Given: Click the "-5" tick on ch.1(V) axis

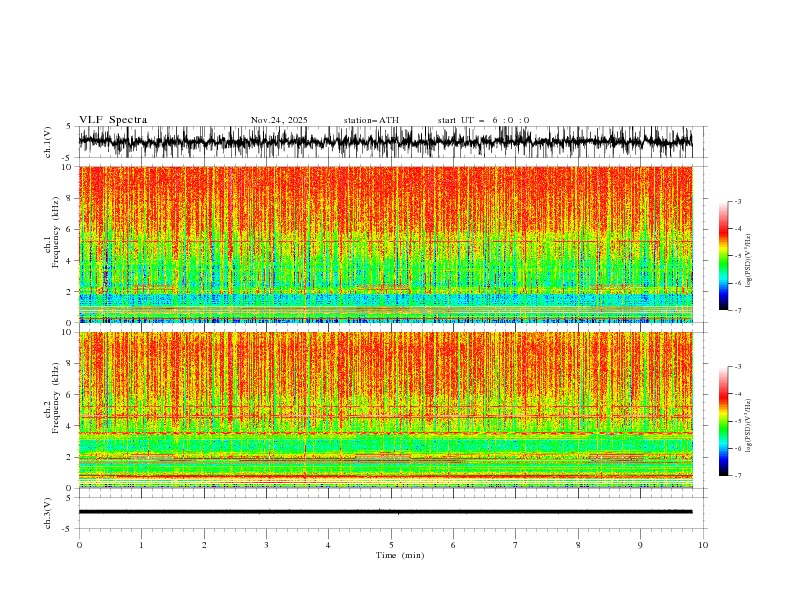Looking at the screenshot, I should click(x=68, y=158).
